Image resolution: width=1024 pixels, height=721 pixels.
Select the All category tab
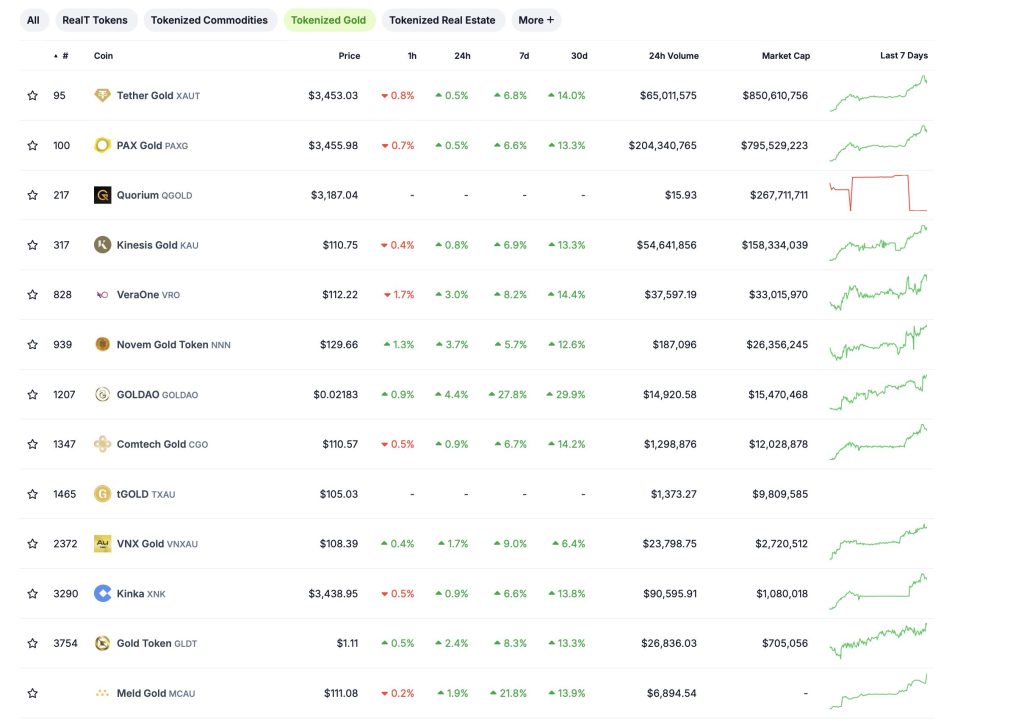coord(33,20)
